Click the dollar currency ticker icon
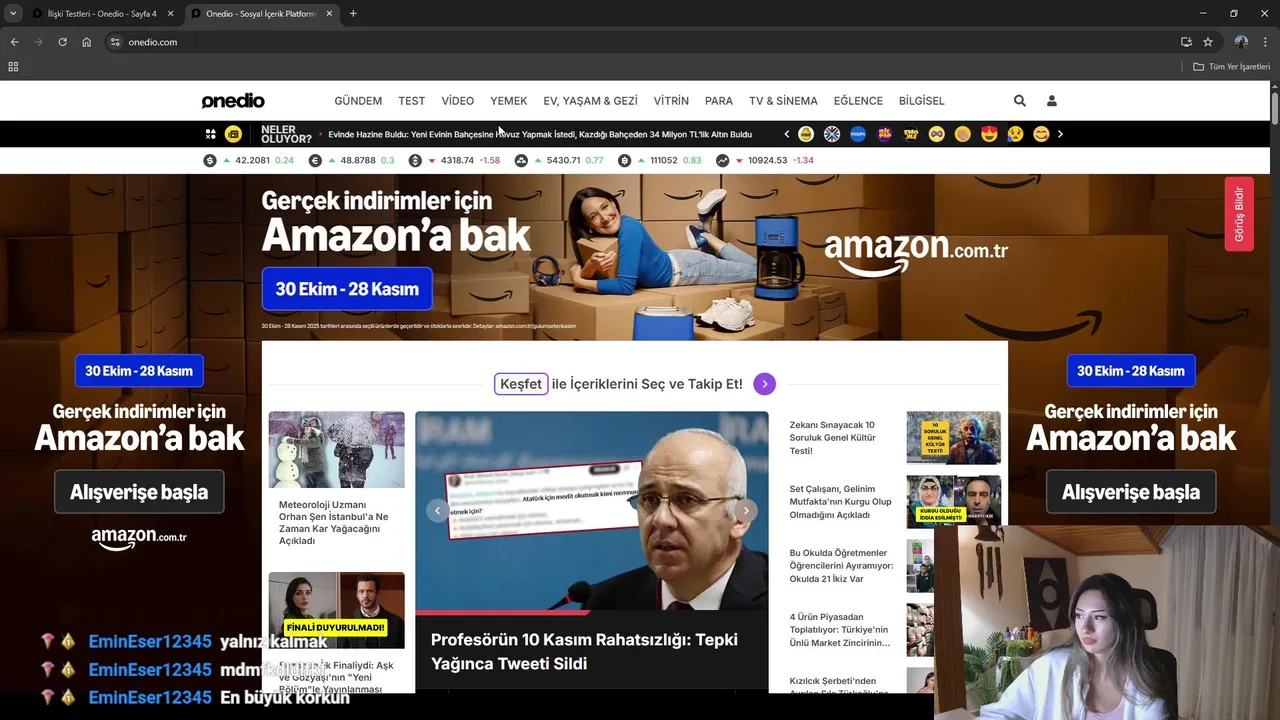This screenshot has width=1280, height=720. click(210, 160)
